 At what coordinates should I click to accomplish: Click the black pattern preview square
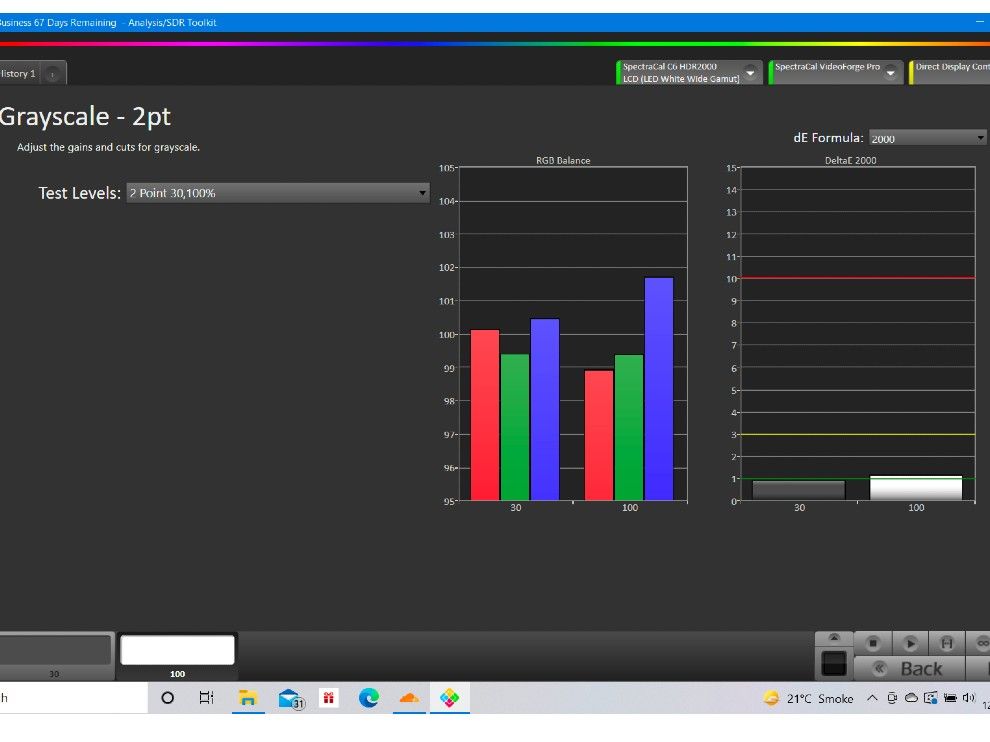(834, 664)
